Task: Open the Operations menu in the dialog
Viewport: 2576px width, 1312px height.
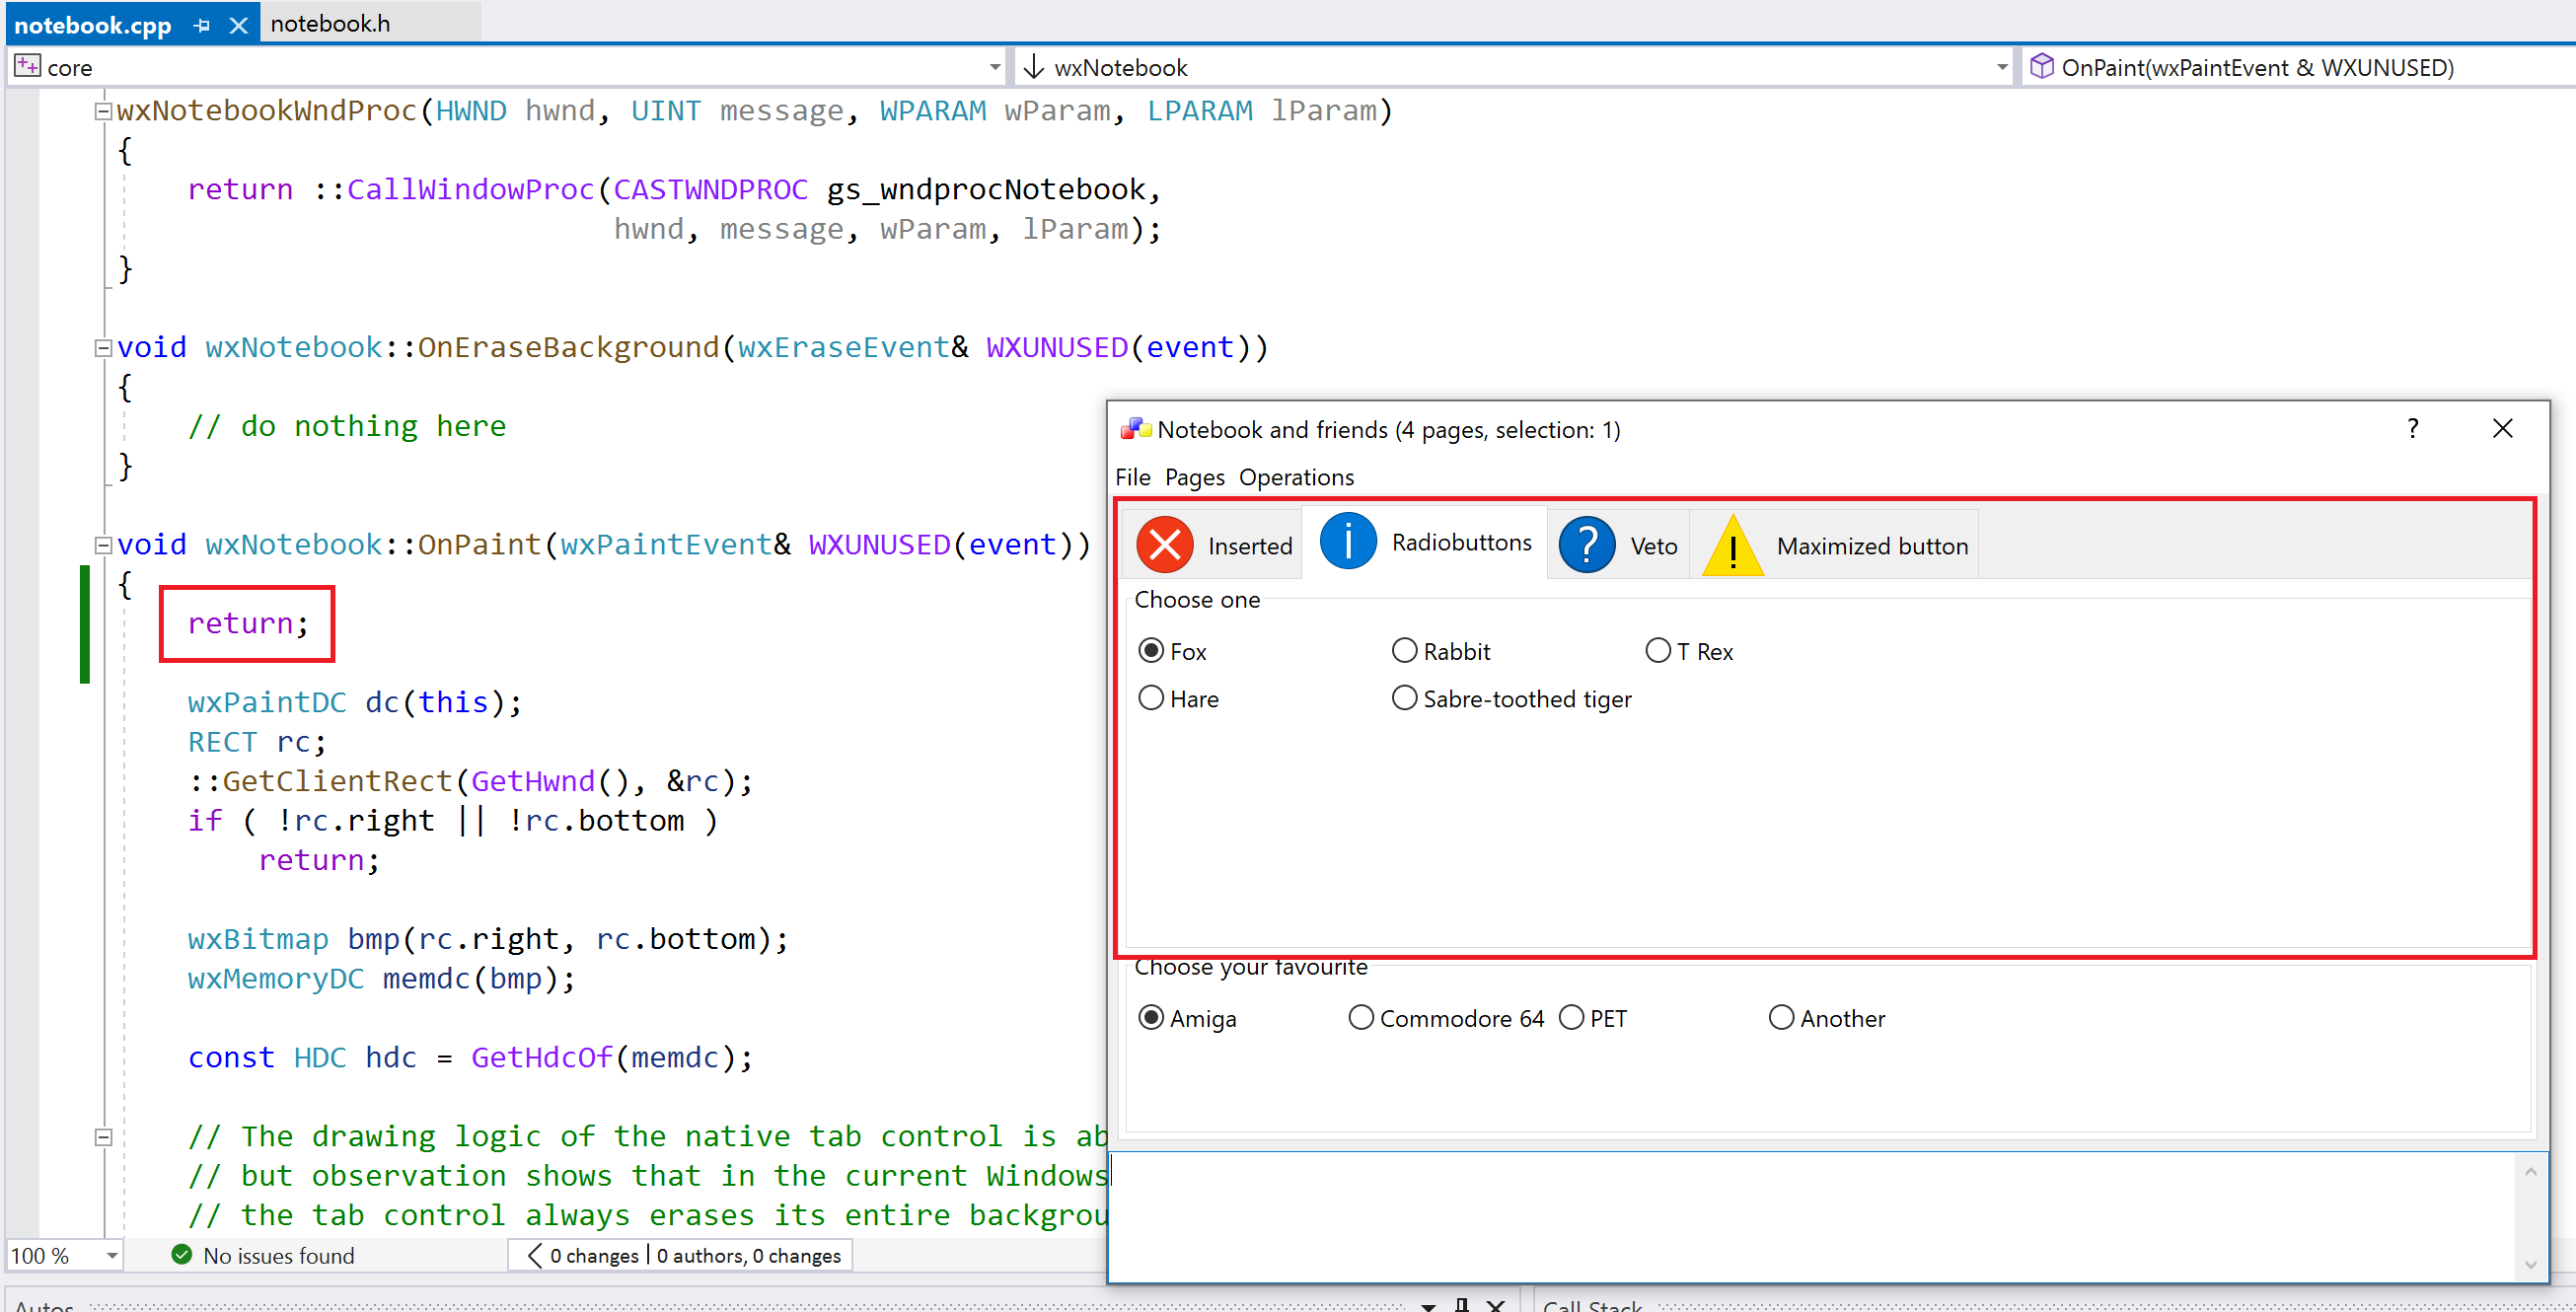Action: 1296,477
